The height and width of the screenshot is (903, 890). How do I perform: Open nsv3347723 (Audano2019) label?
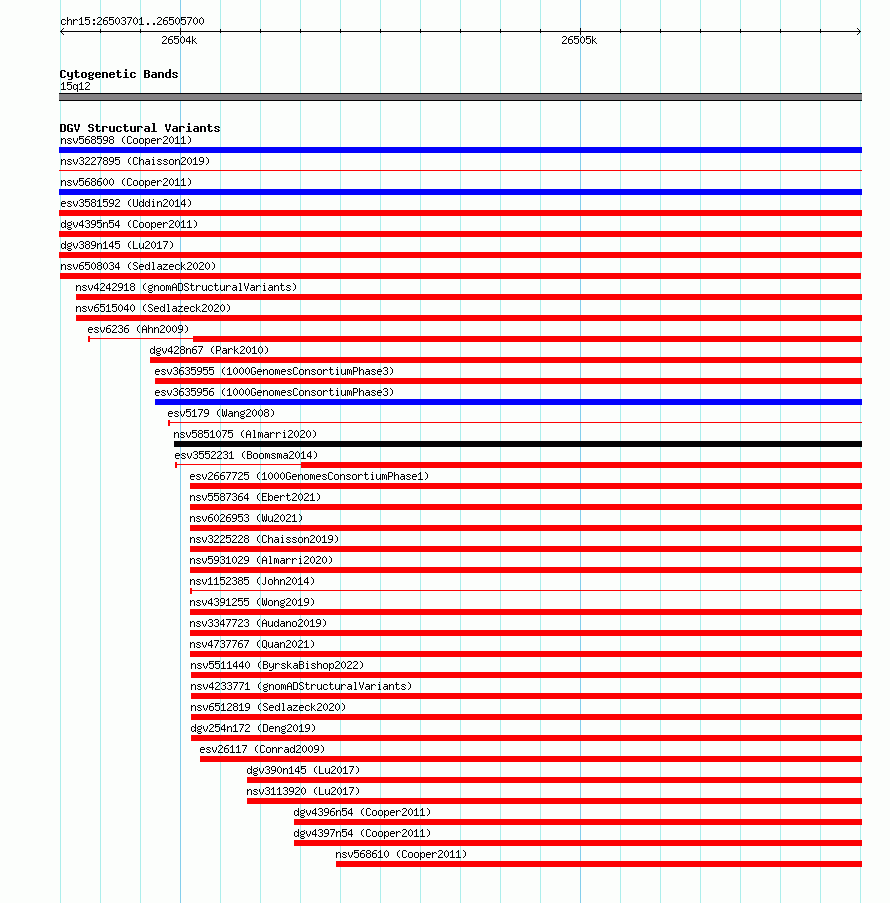(258, 624)
